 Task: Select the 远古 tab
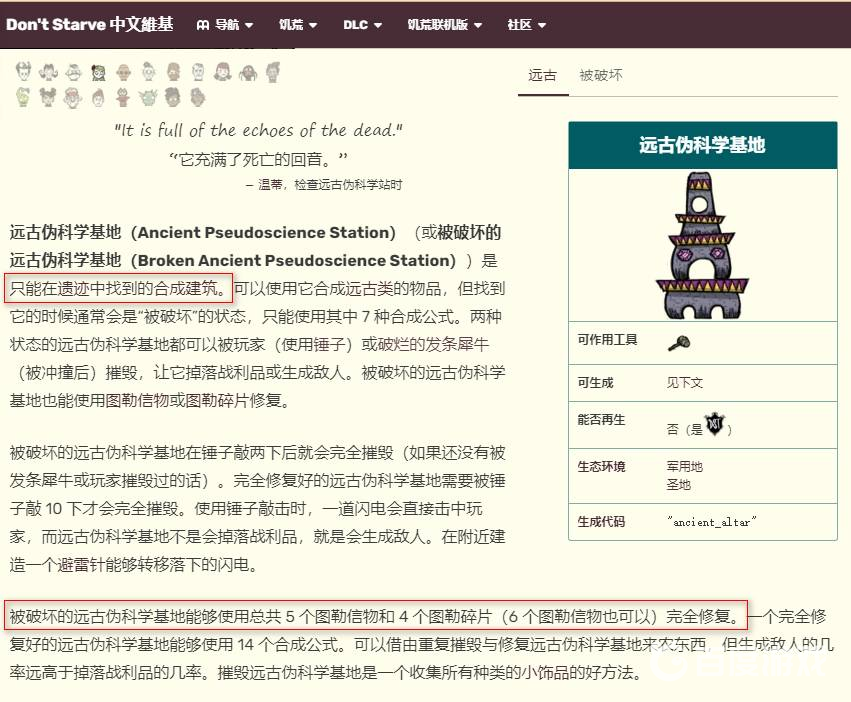(x=542, y=75)
